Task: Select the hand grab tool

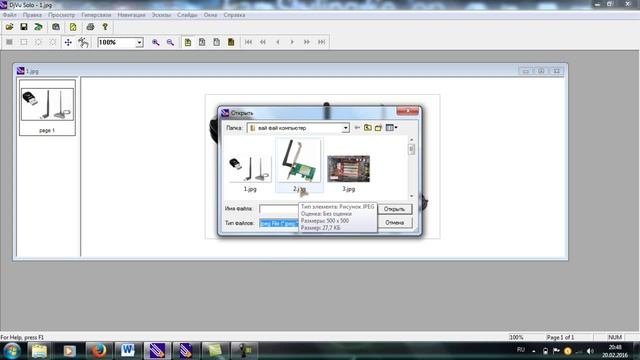Action: pyautogui.click(x=83, y=42)
